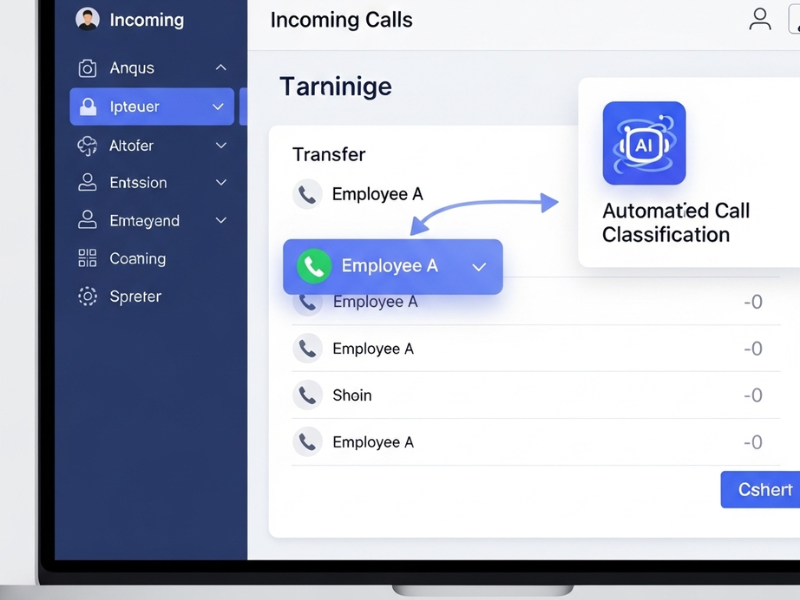Click the -0 value in Shoin row
The image size is (800, 600).
[753, 395]
